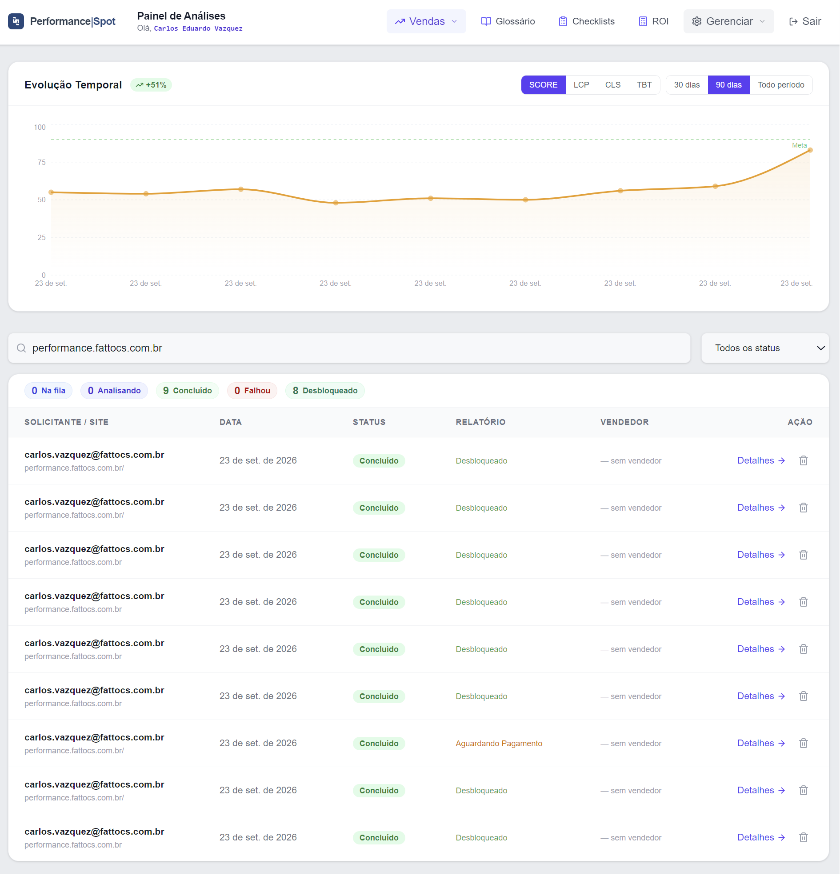The height and width of the screenshot is (874, 840).
Task: Open the Todos os status filter dropdown
Action: [x=765, y=348]
